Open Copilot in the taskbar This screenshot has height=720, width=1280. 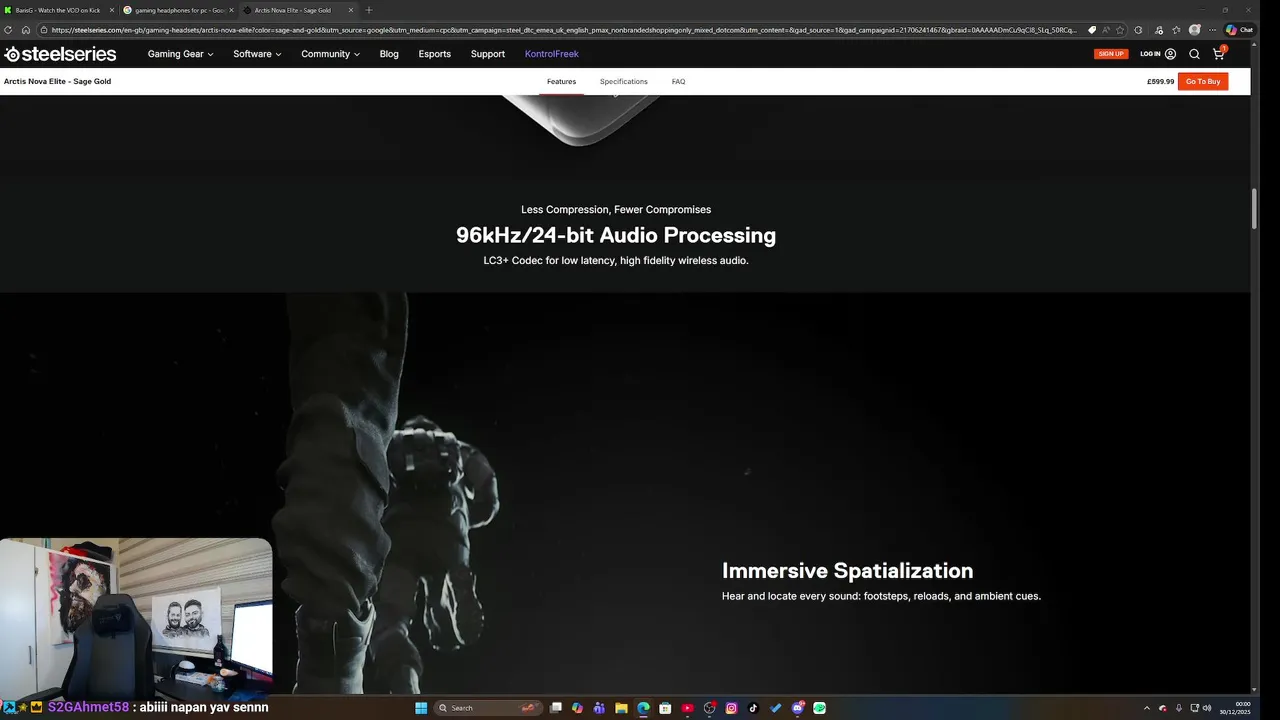coord(577,708)
